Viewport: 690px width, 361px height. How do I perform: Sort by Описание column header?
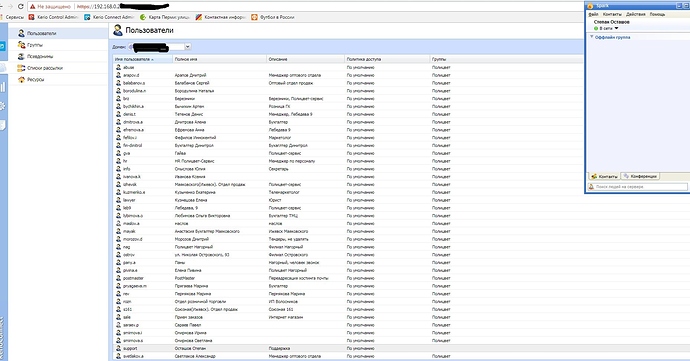point(306,59)
